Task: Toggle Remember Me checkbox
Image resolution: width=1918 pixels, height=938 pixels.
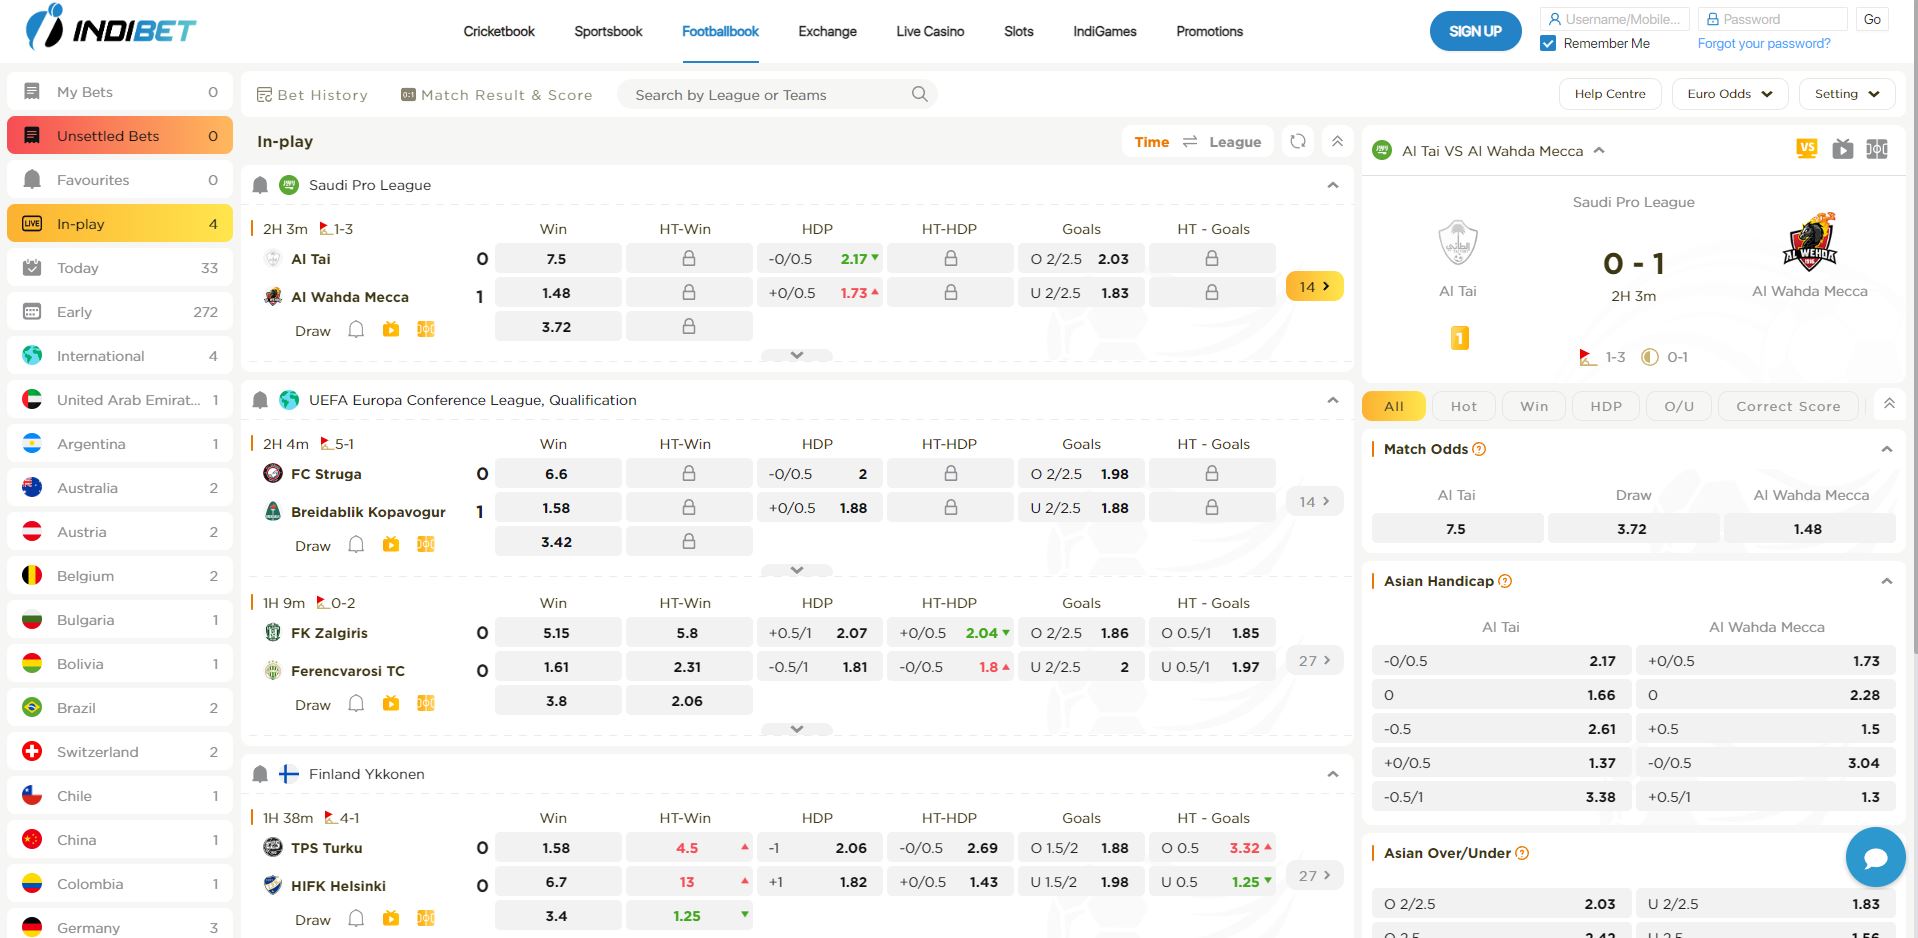Action: pos(1548,43)
